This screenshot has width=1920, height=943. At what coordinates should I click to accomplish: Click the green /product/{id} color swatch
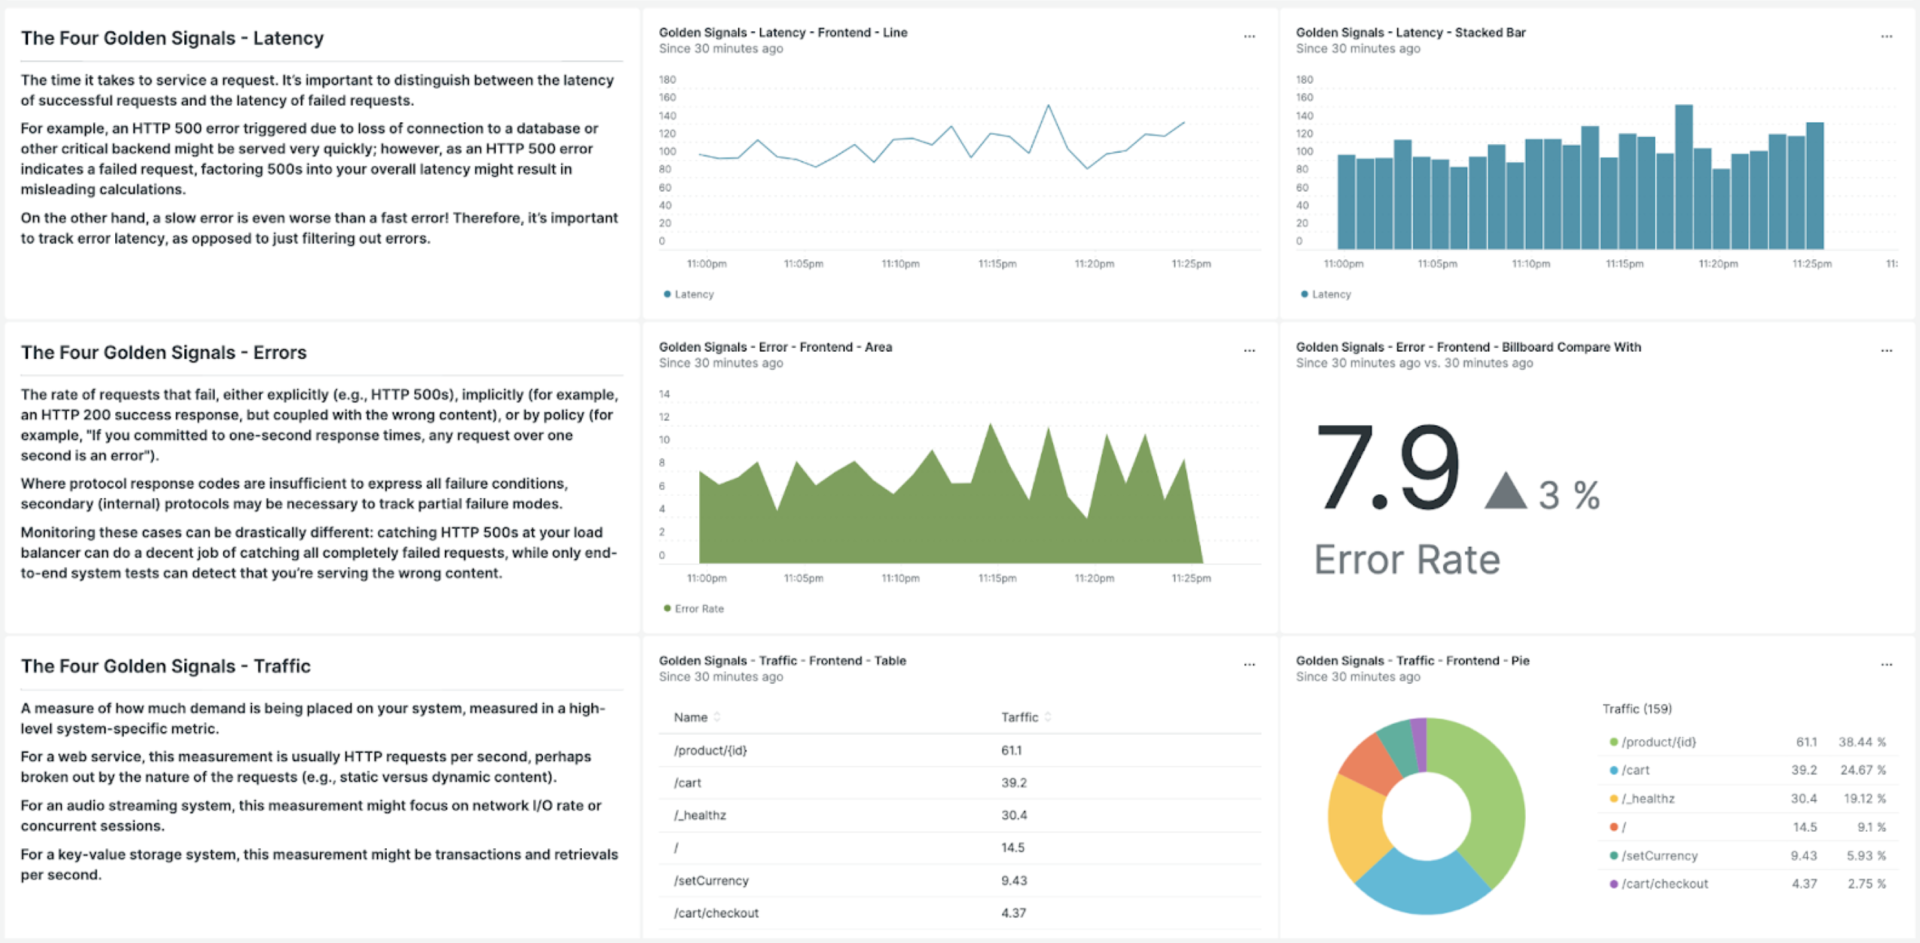pos(1613,742)
